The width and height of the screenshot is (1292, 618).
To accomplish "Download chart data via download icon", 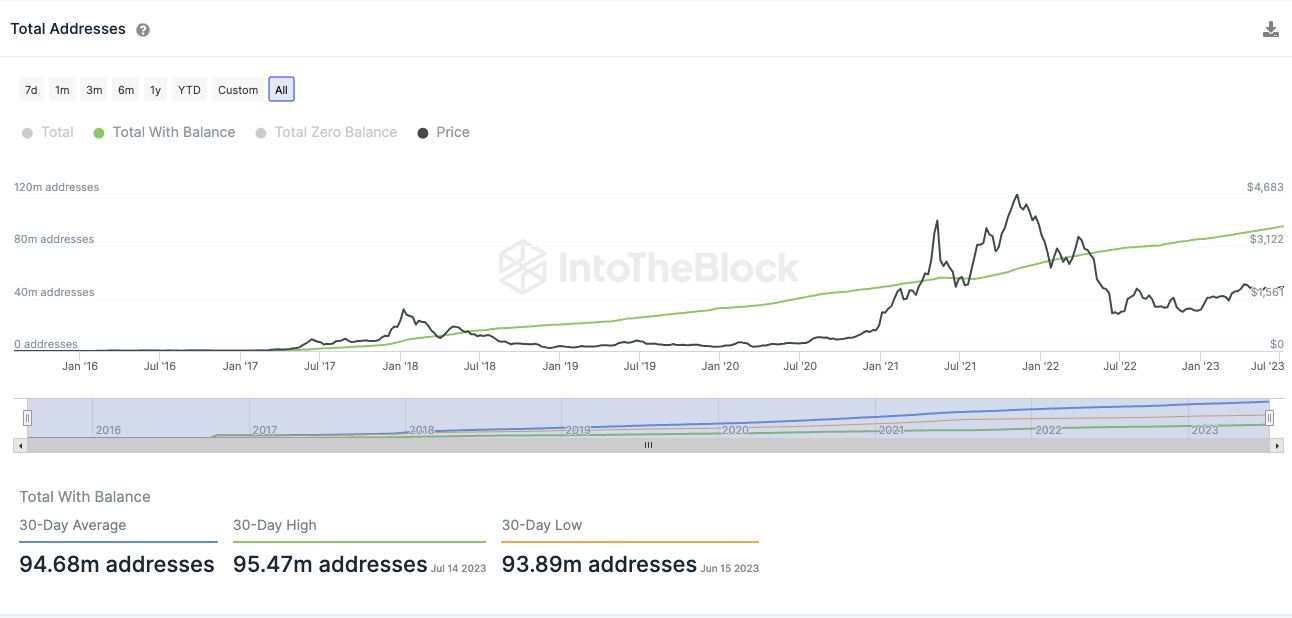I will tap(1271, 29).
